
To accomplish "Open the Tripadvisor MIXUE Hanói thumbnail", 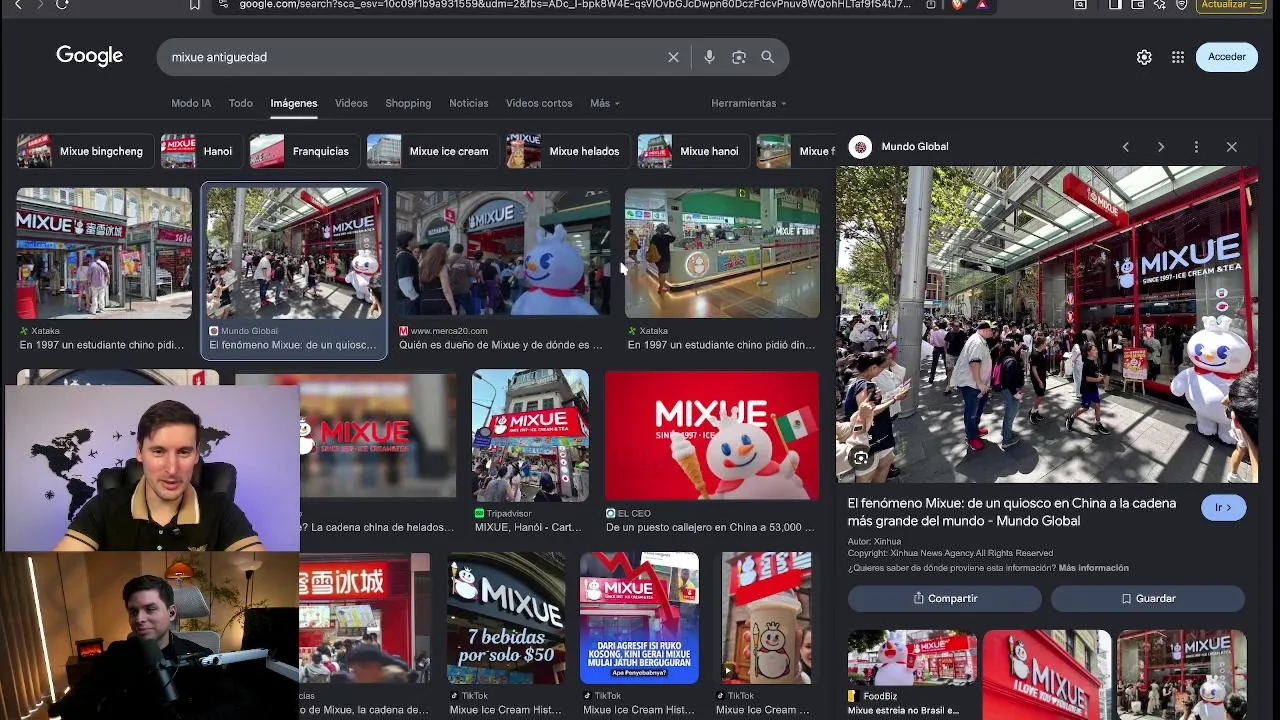I will click(x=530, y=435).
